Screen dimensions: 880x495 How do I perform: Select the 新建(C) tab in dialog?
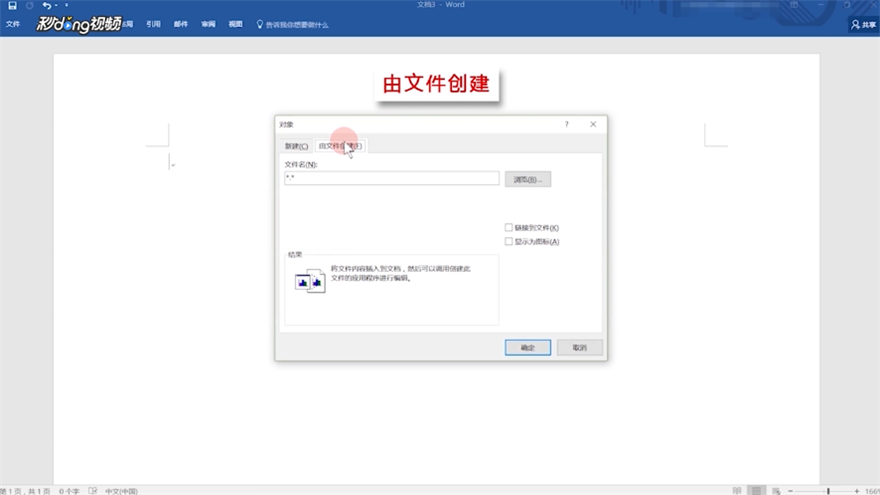pyautogui.click(x=296, y=146)
